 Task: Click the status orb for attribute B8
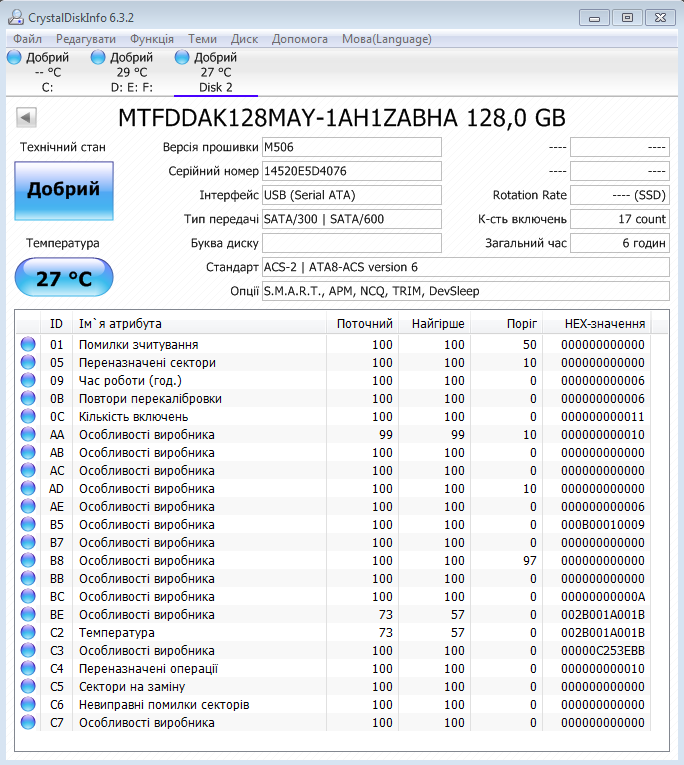28,561
